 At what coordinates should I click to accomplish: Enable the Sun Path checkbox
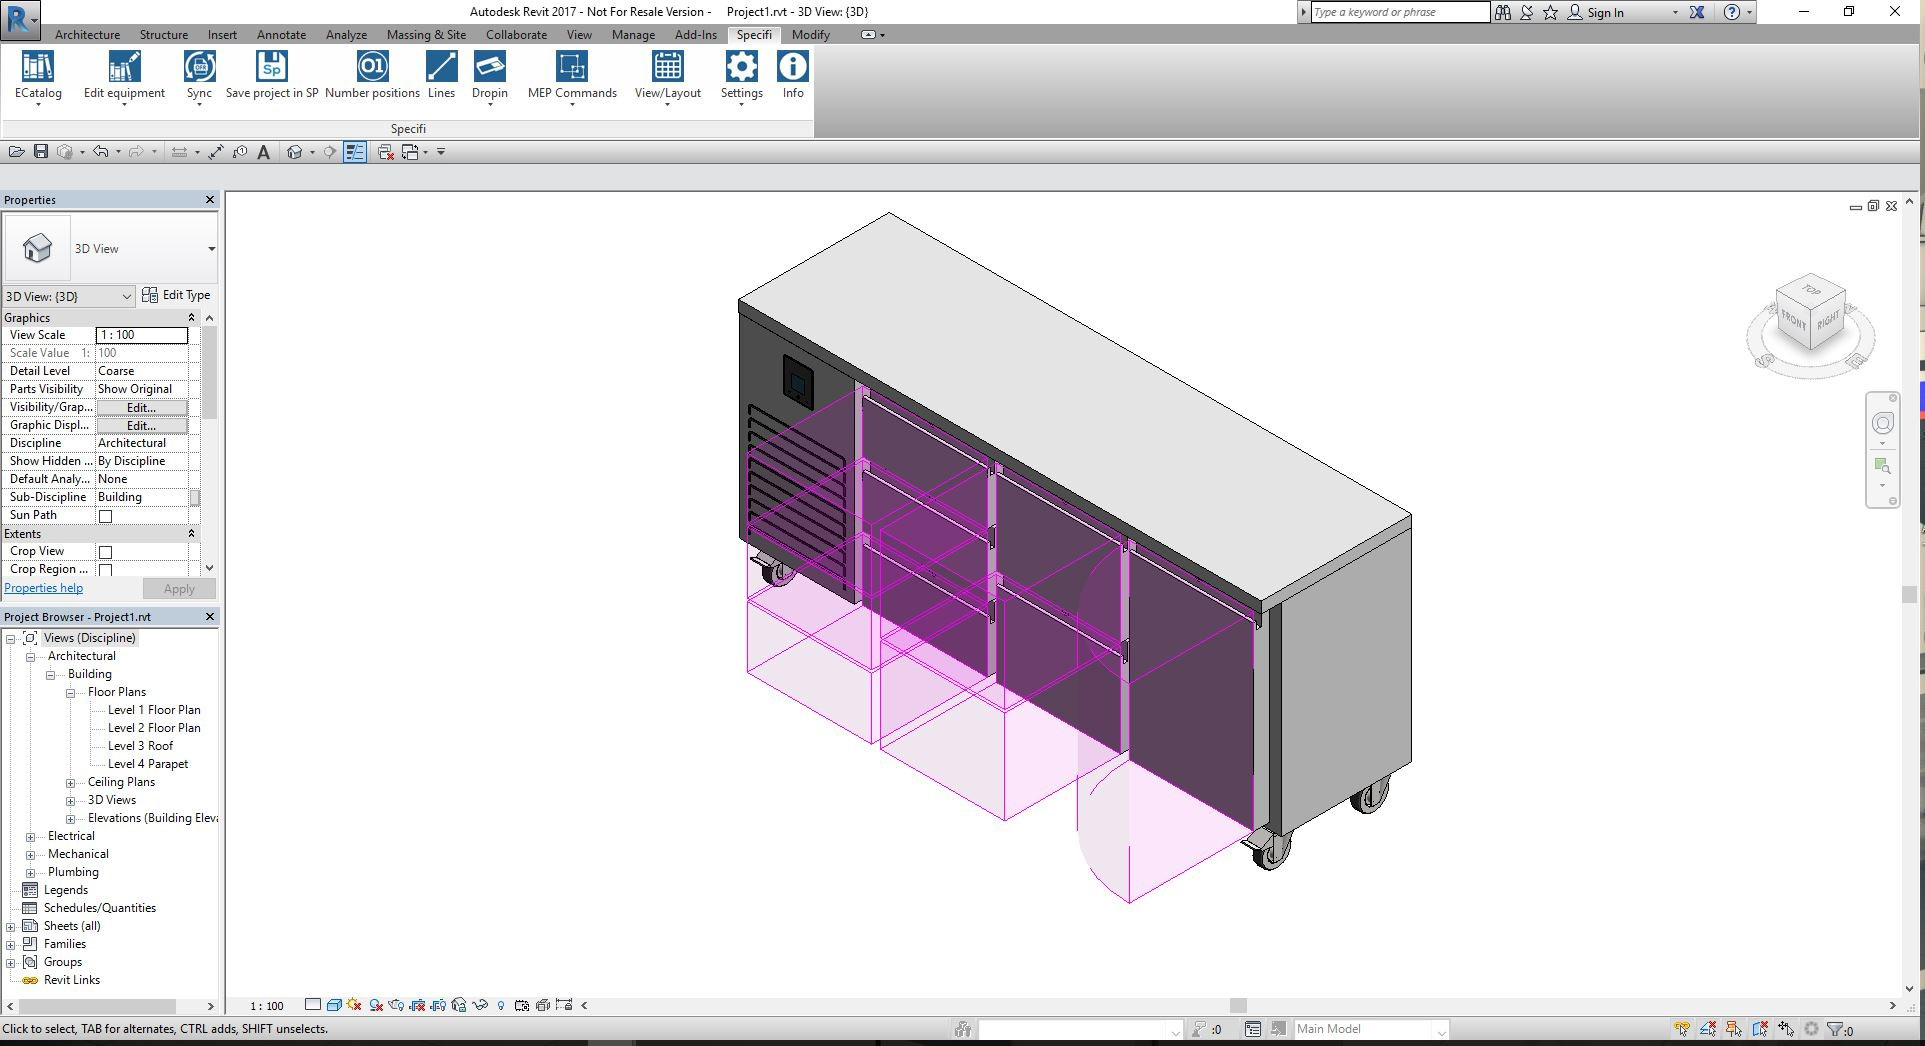[106, 516]
